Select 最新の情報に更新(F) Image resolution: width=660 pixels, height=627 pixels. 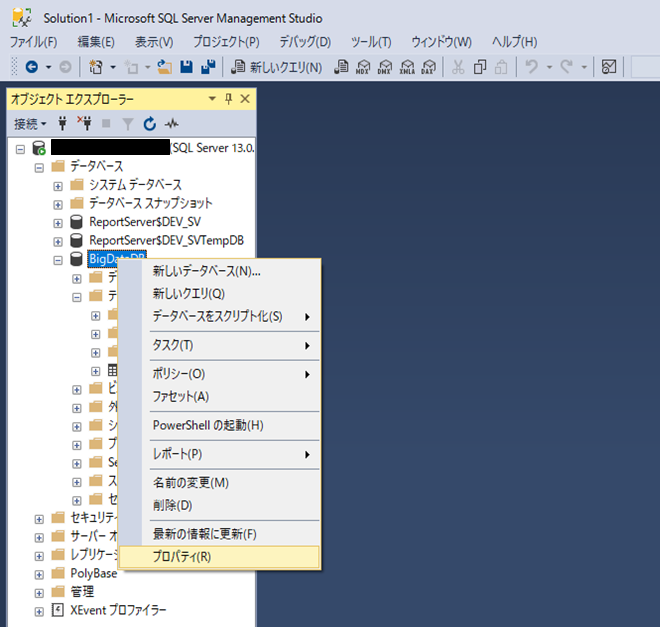[x=219, y=534]
